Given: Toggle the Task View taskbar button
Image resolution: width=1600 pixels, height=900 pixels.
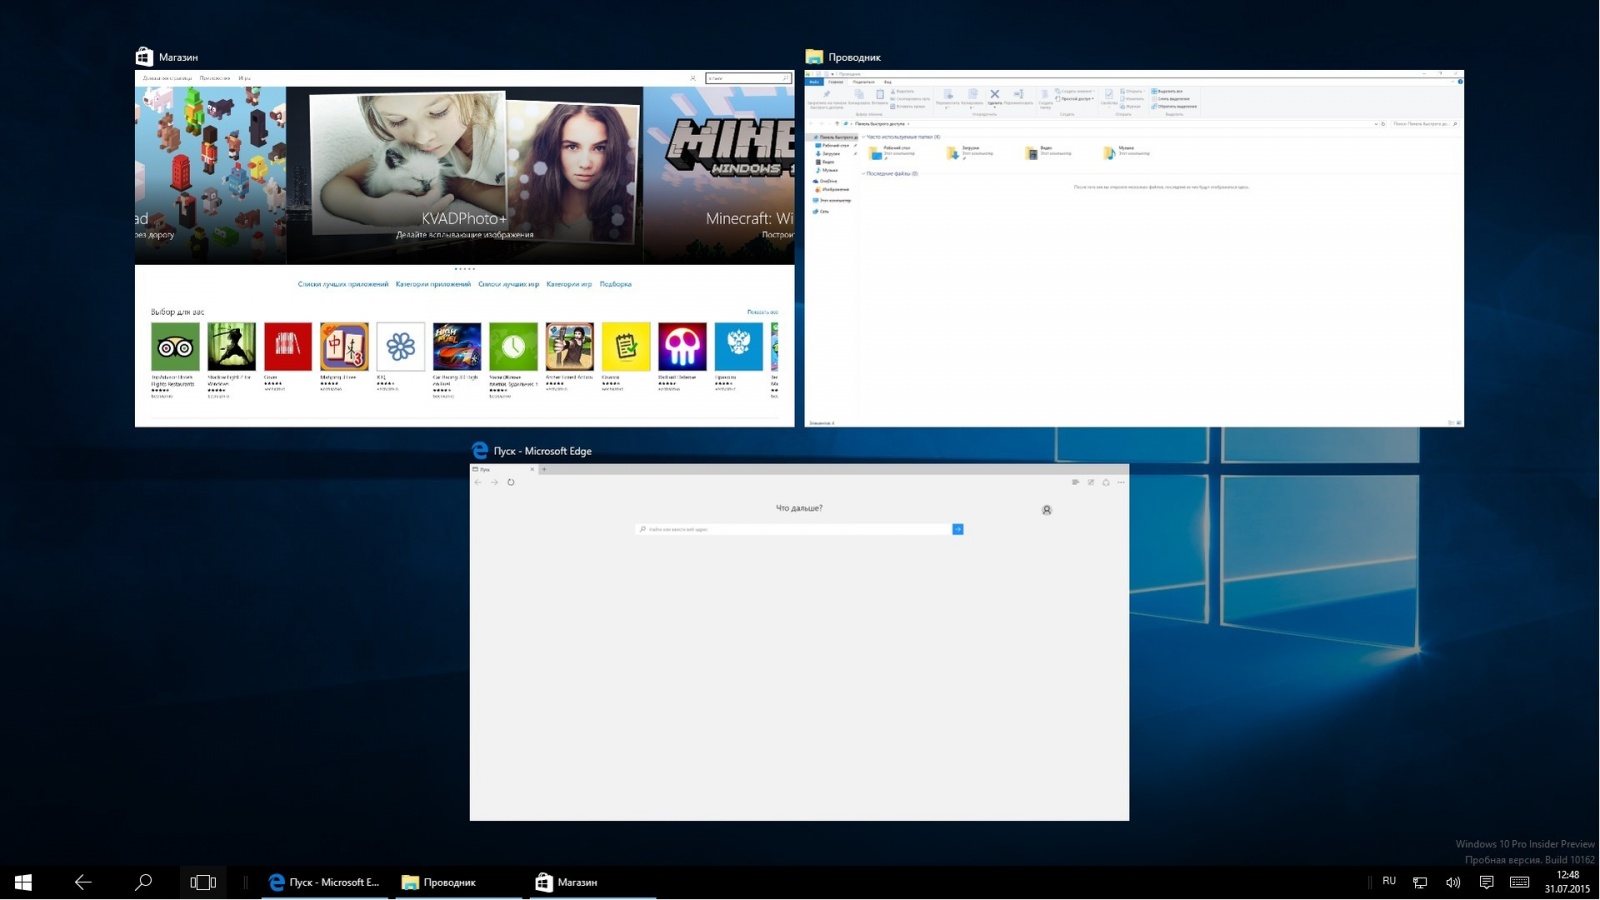Looking at the screenshot, I should pos(203,882).
